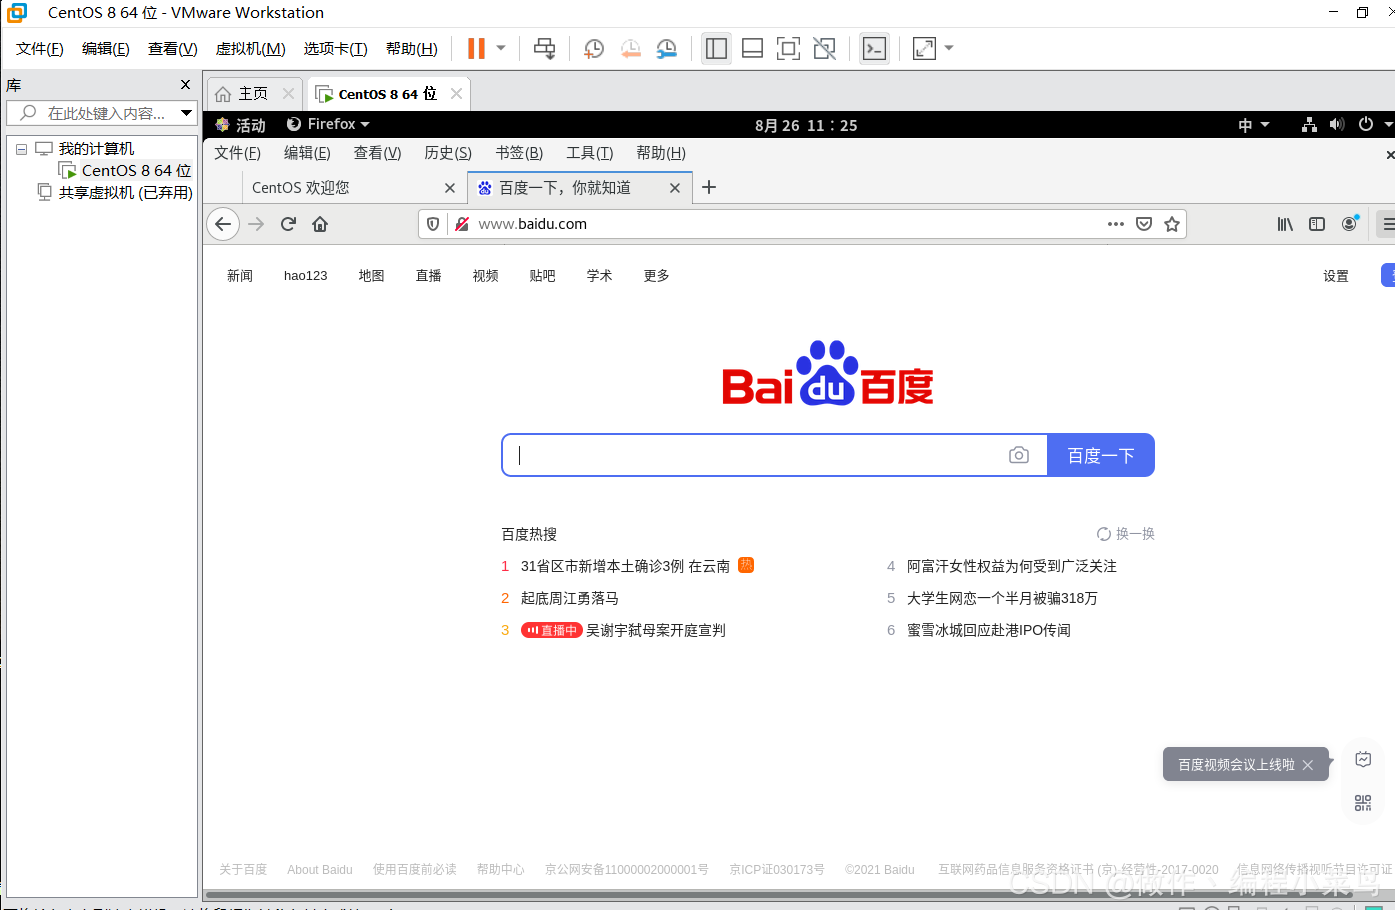Screen dimensions: 1395x910
Task: Collapse the 我的计算机 tree node
Action: coord(21,149)
